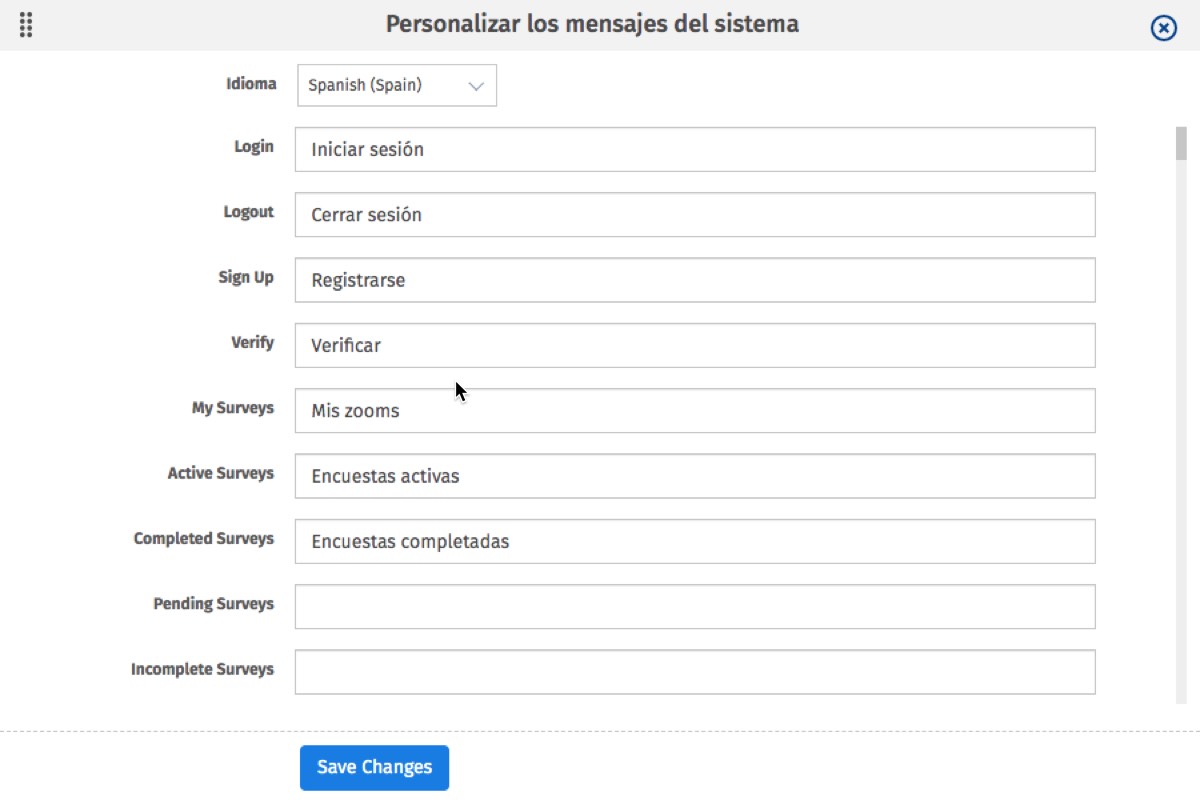1200x804 pixels.
Task: Click the Completed Surveys text box
Action: point(694,541)
